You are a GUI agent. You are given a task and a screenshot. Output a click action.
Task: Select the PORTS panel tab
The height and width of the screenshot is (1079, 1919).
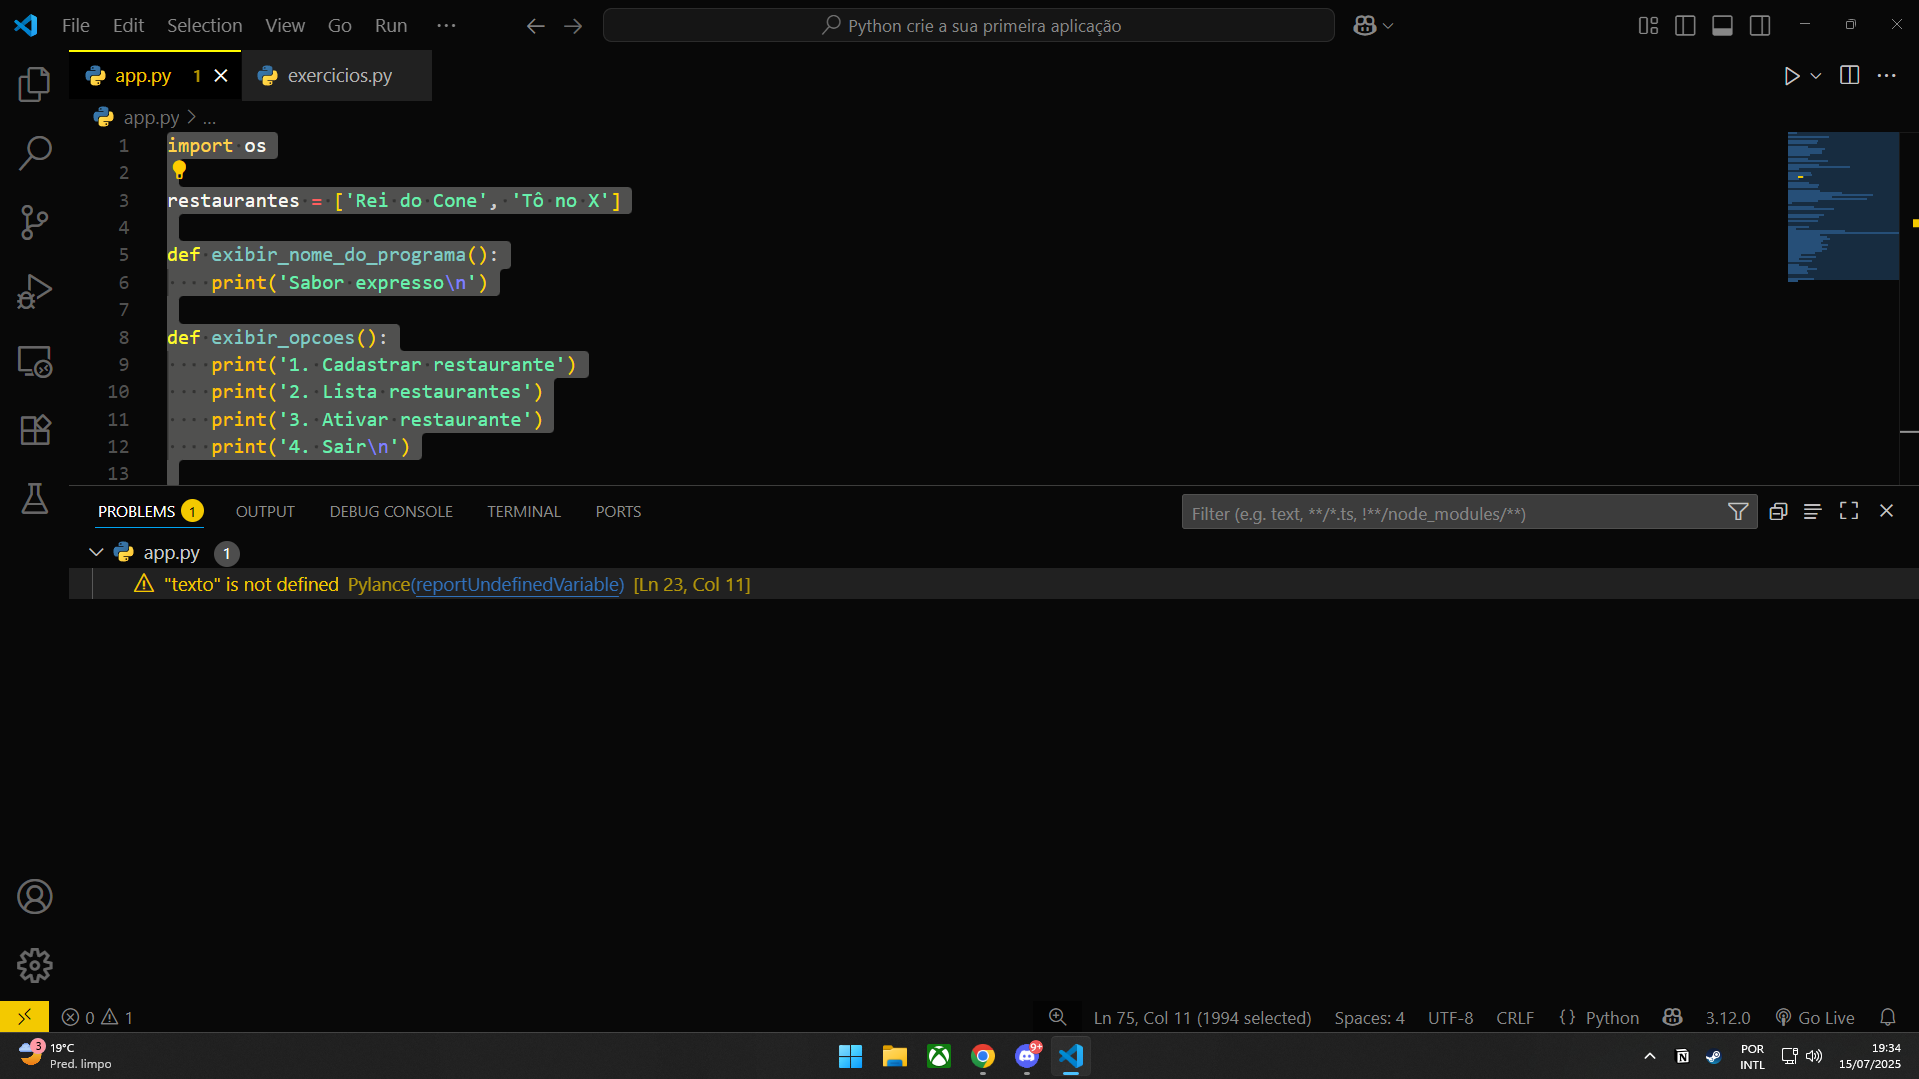618,511
